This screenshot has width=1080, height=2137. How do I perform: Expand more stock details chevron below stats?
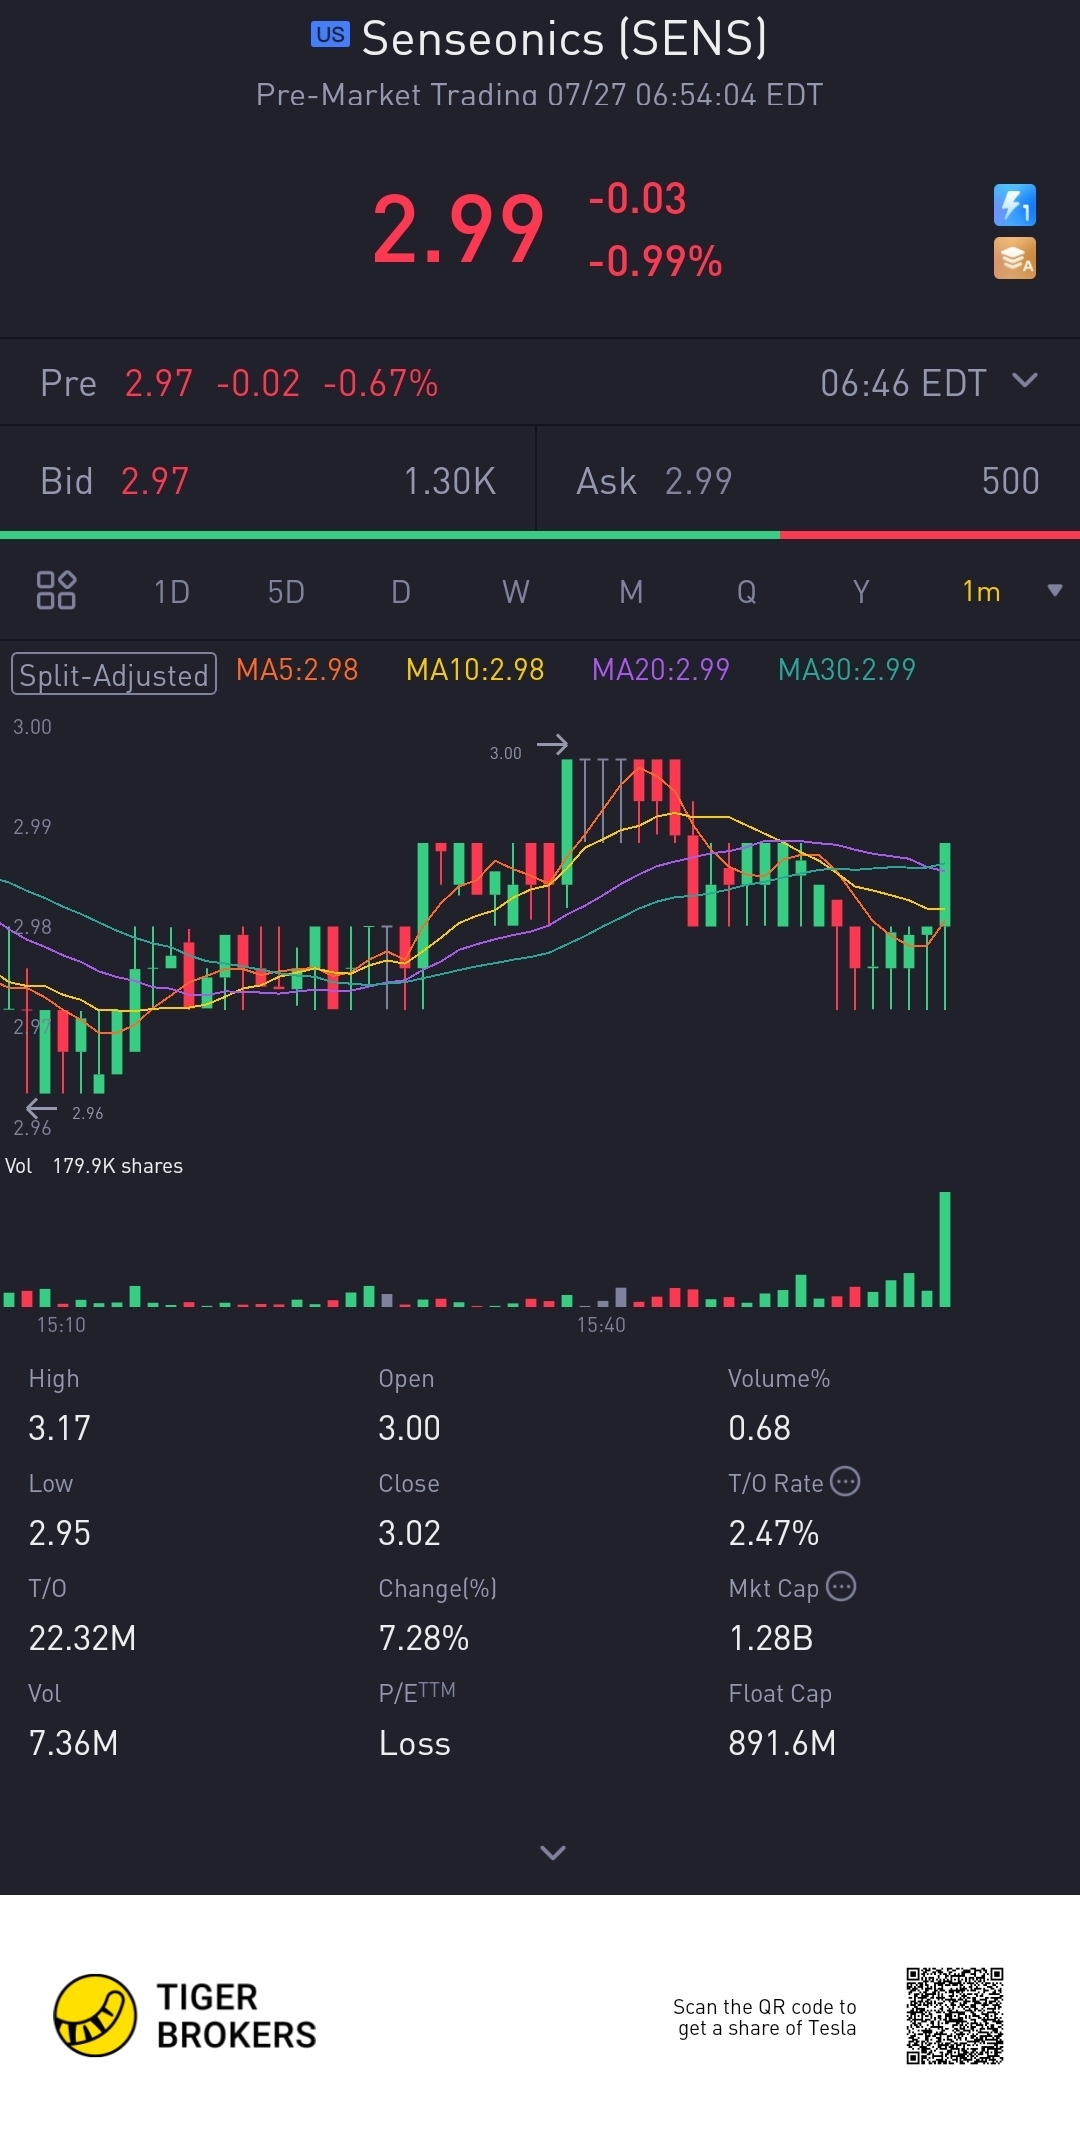click(552, 1852)
